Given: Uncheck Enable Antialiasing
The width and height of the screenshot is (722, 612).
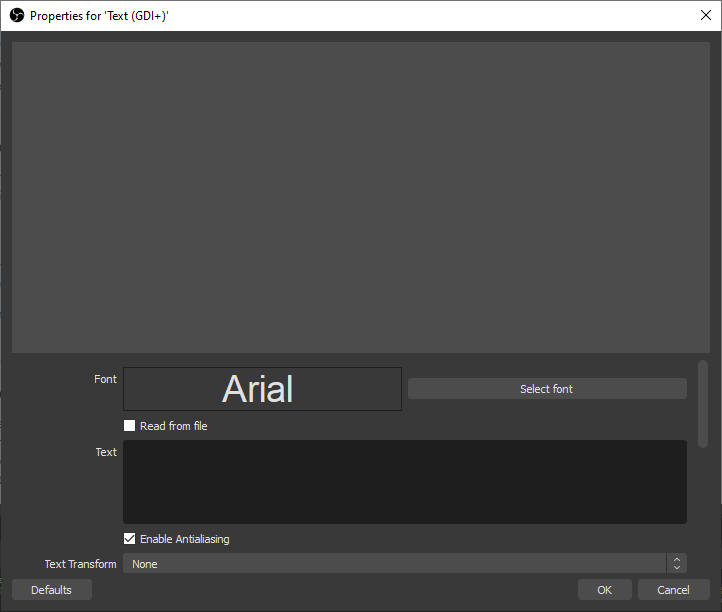Looking at the screenshot, I should pyautogui.click(x=129, y=539).
